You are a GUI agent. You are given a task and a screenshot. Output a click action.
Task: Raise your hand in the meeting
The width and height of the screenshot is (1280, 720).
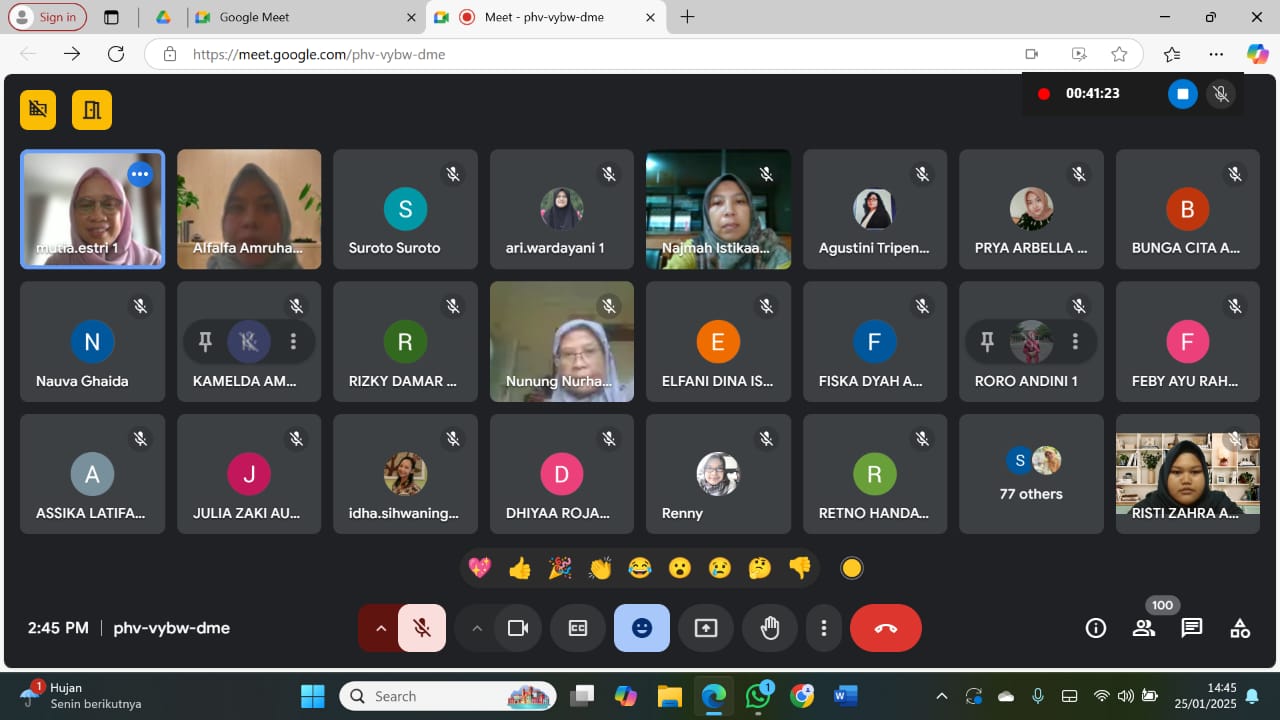[x=769, y=628]
